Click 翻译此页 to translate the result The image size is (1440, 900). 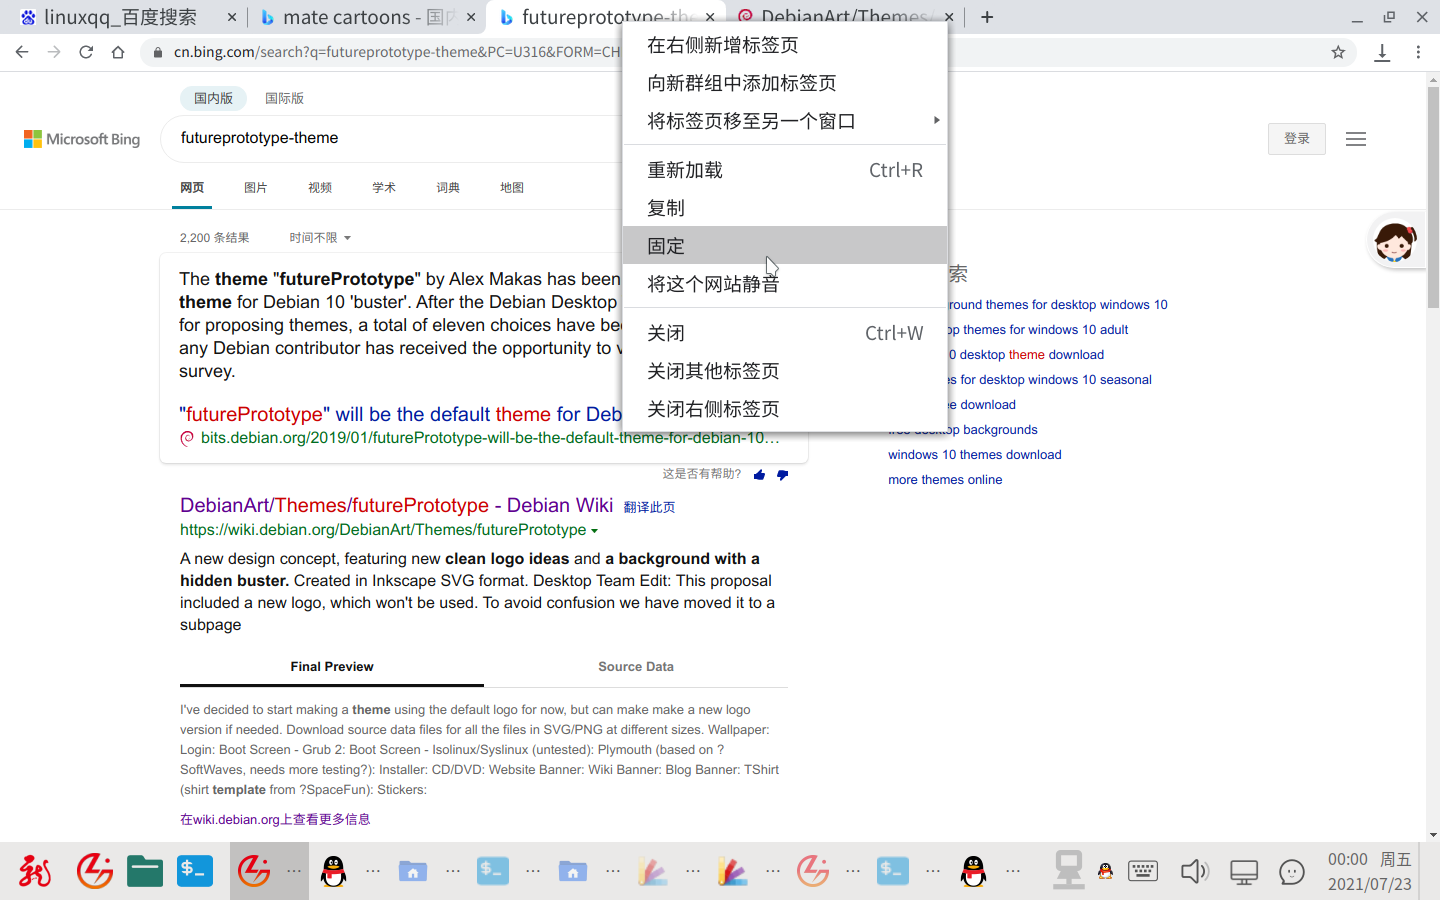649,507
